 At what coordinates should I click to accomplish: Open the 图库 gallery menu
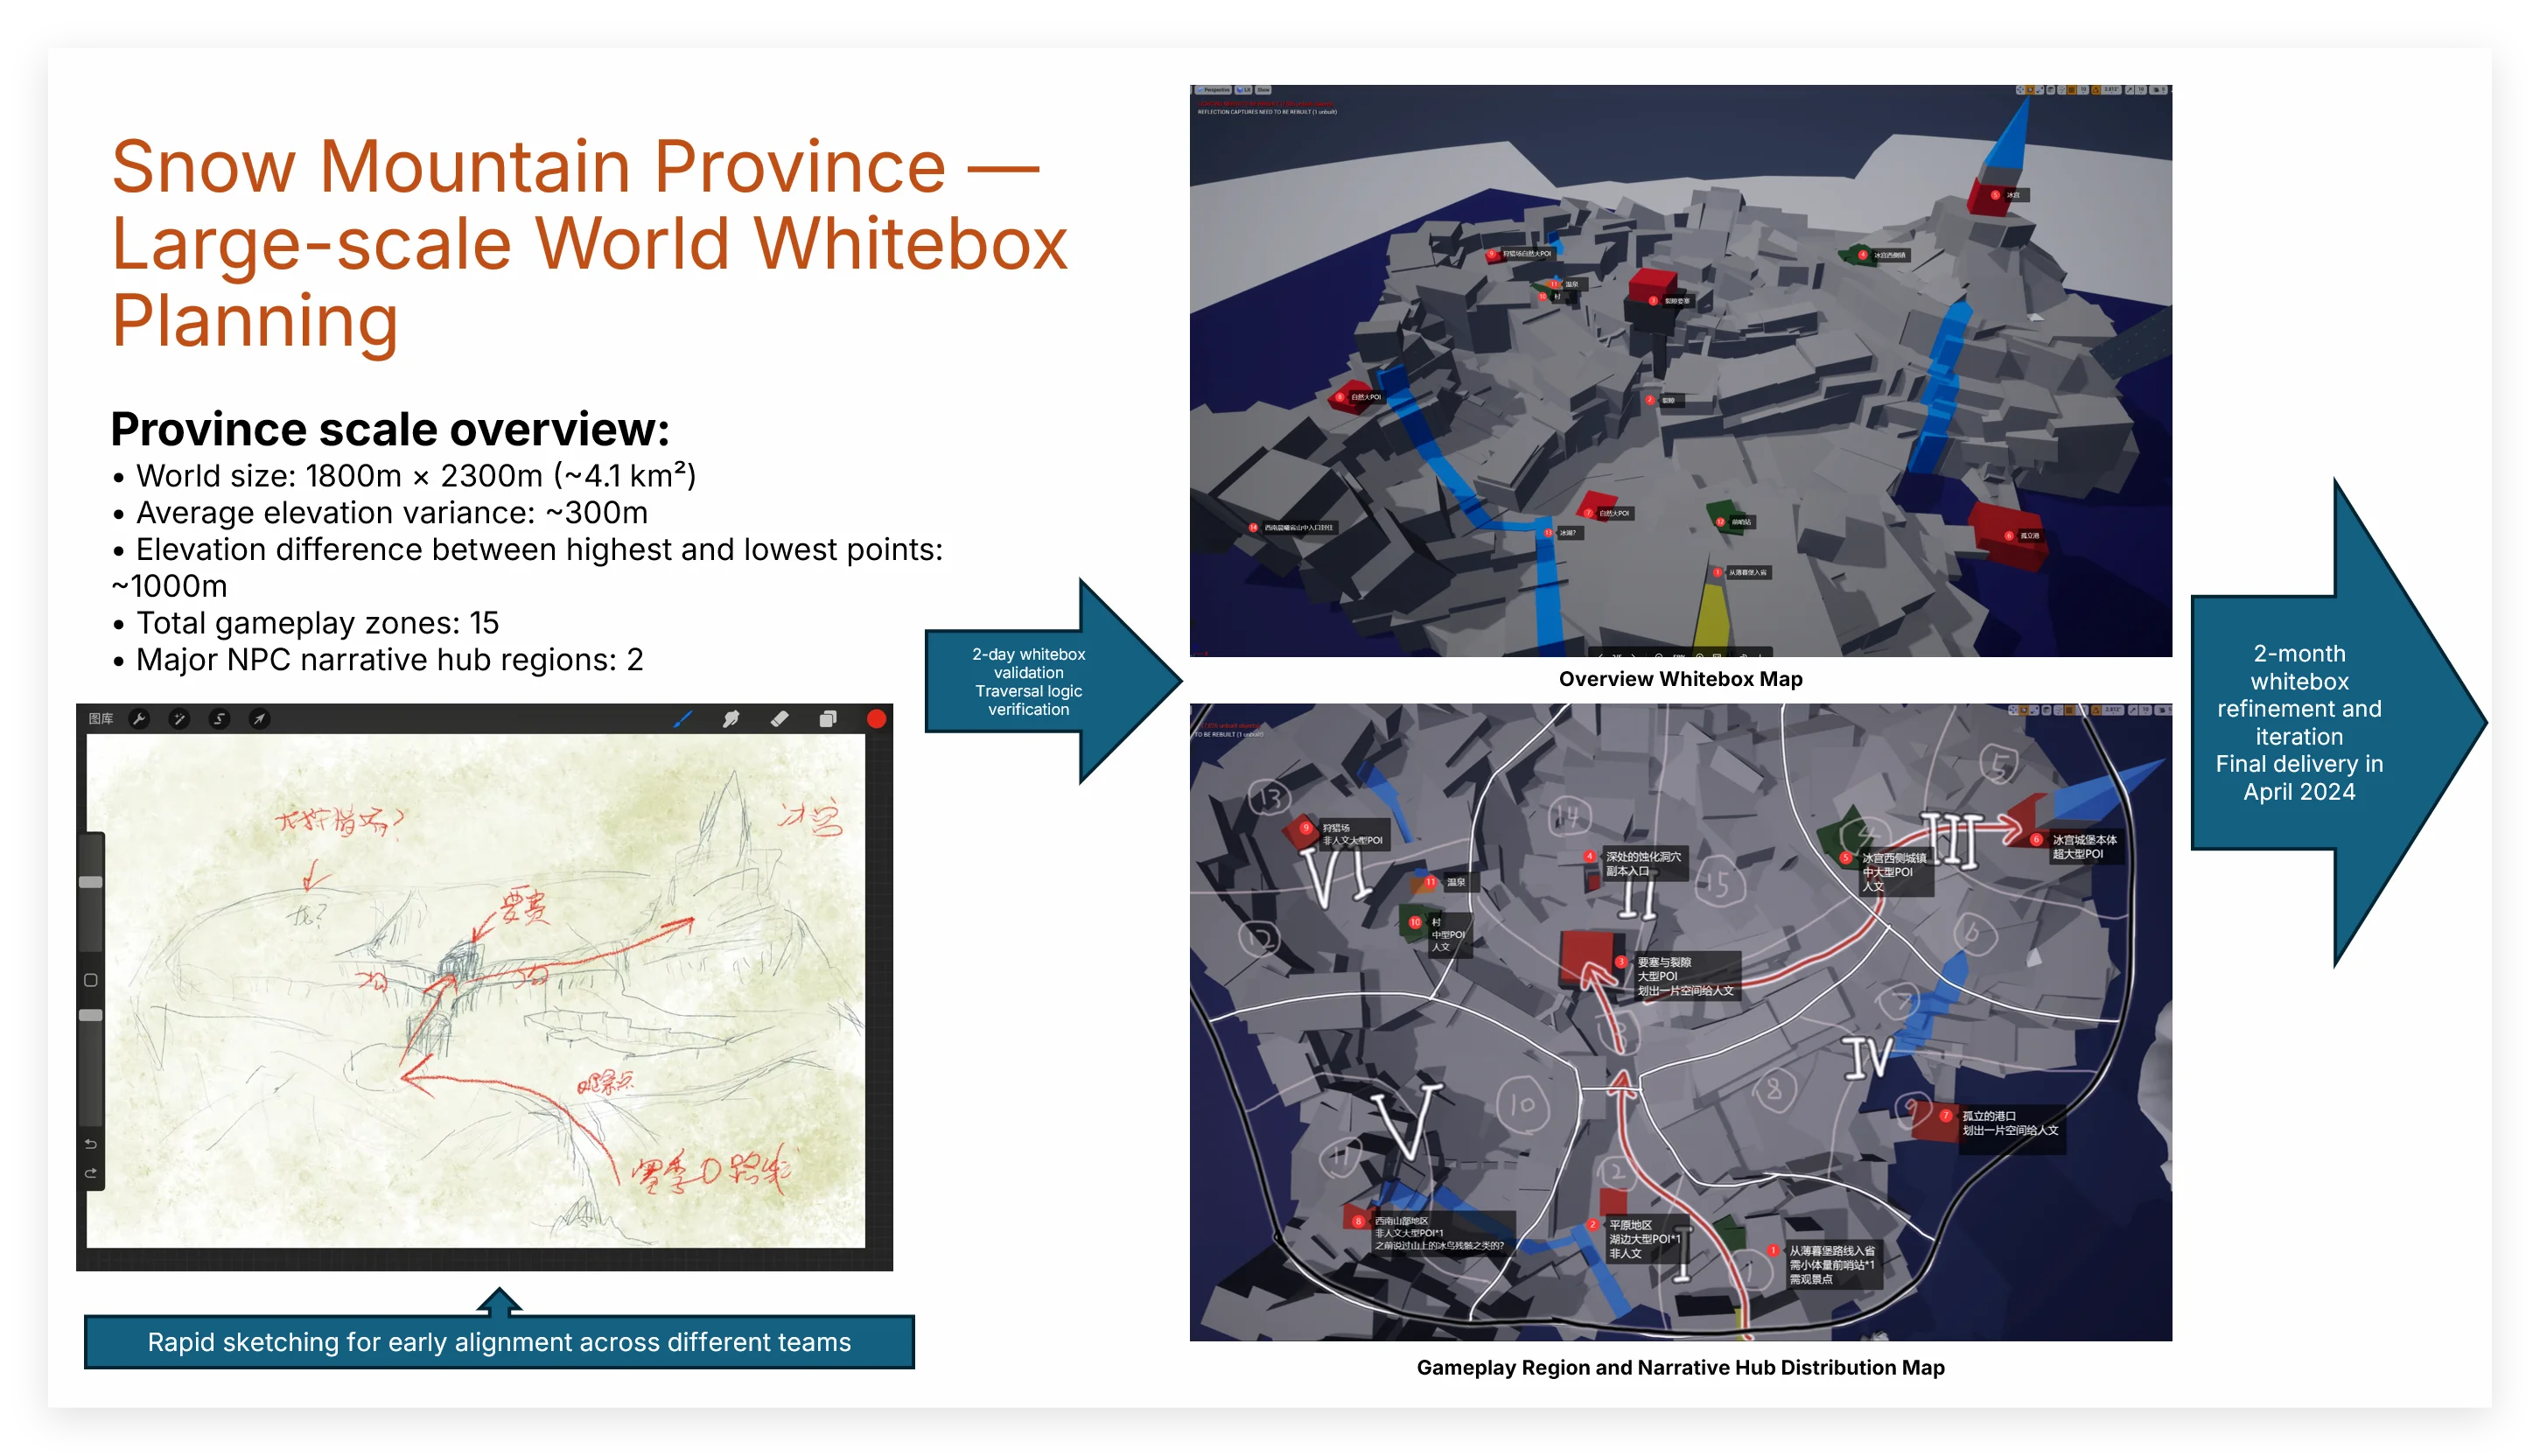pyautogui.click(x=101, y=719)
